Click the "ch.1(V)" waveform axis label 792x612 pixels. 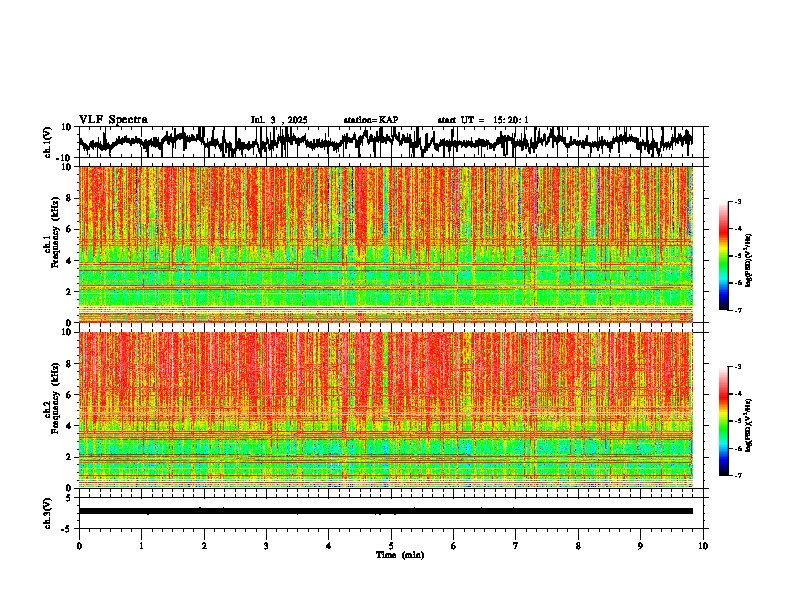[x=48, y=142]
